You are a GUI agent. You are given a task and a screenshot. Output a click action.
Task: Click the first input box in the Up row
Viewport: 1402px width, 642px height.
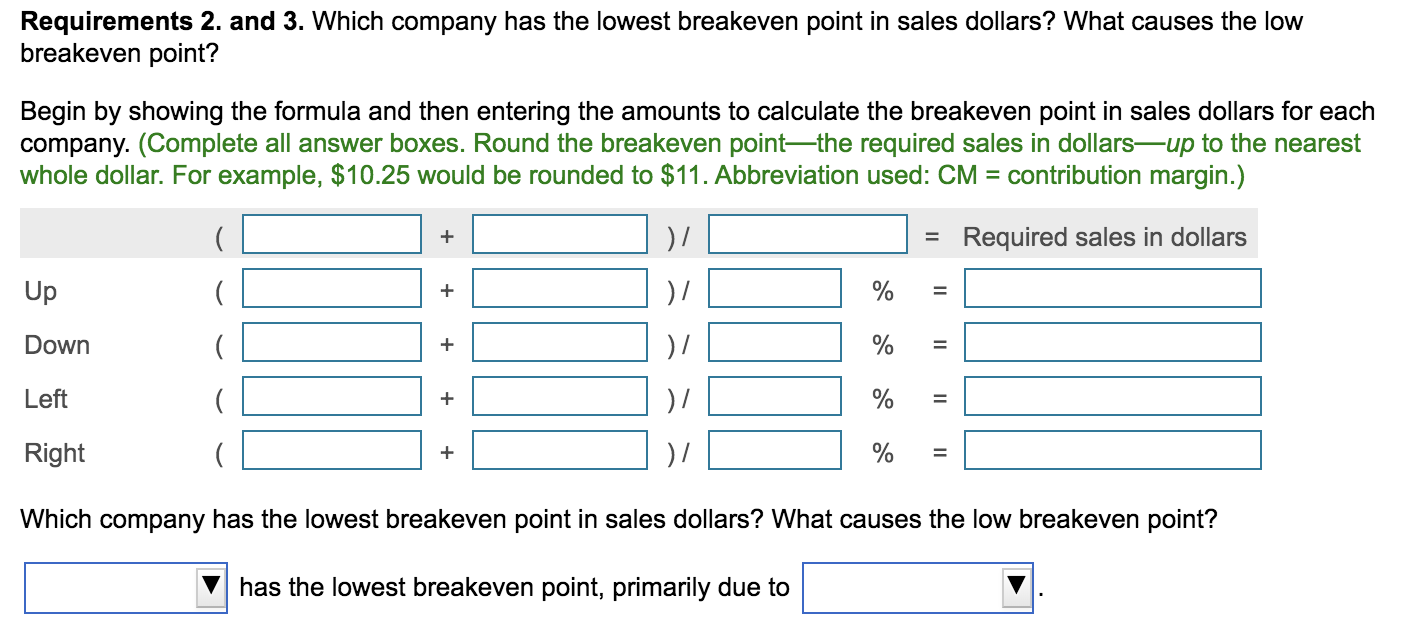pyautogui.click(x=330, y=288)
